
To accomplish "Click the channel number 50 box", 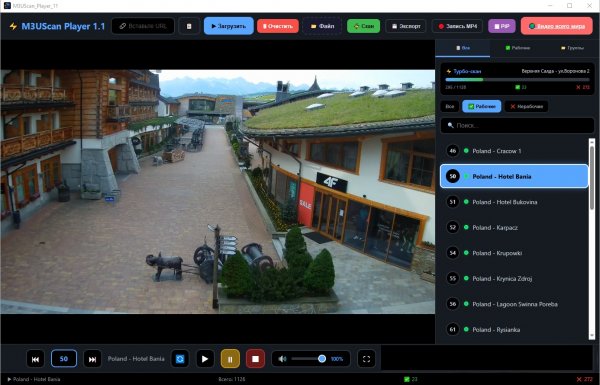I will [x=64, y=359].
